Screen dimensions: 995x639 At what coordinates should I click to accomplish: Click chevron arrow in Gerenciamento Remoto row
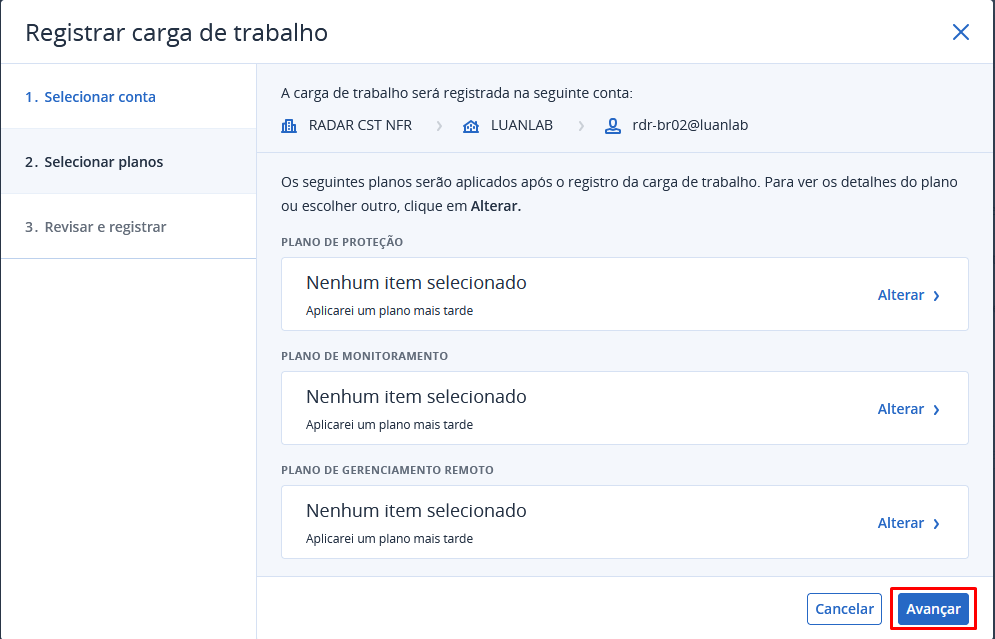[937, 524]
